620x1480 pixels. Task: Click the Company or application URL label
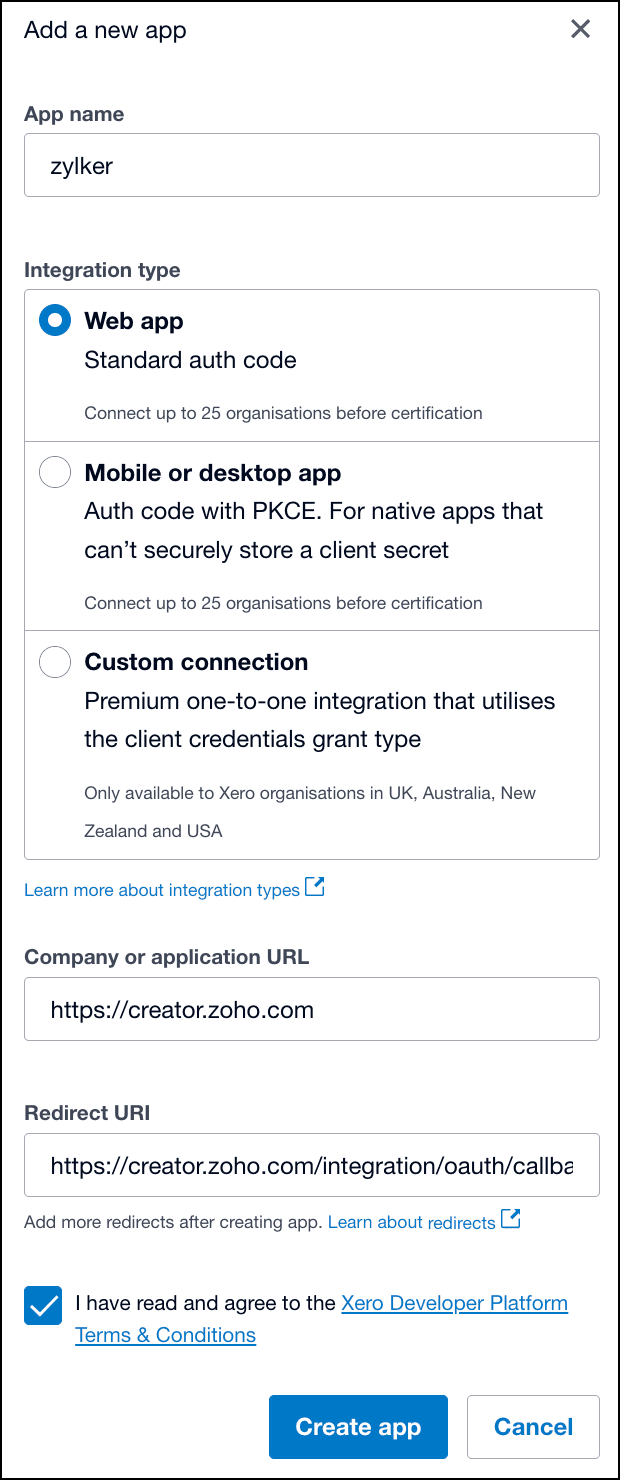point(166,957)
